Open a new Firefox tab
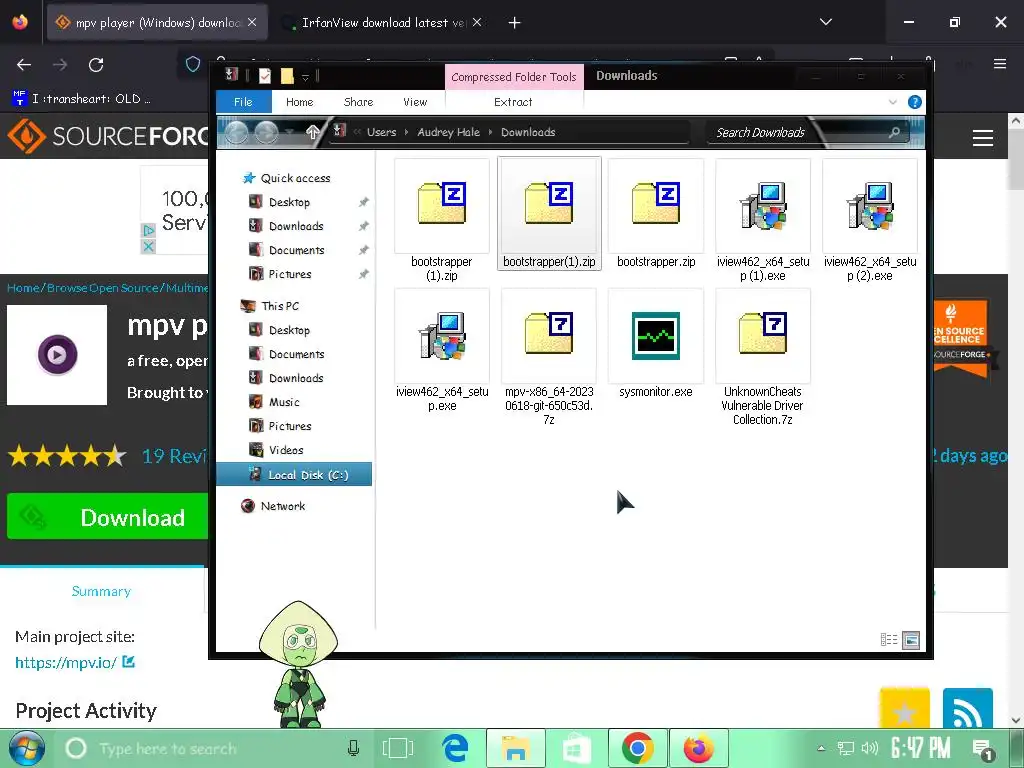This screenshot has height=768, width=1024. pyautogui.click(x=515, y=23)
